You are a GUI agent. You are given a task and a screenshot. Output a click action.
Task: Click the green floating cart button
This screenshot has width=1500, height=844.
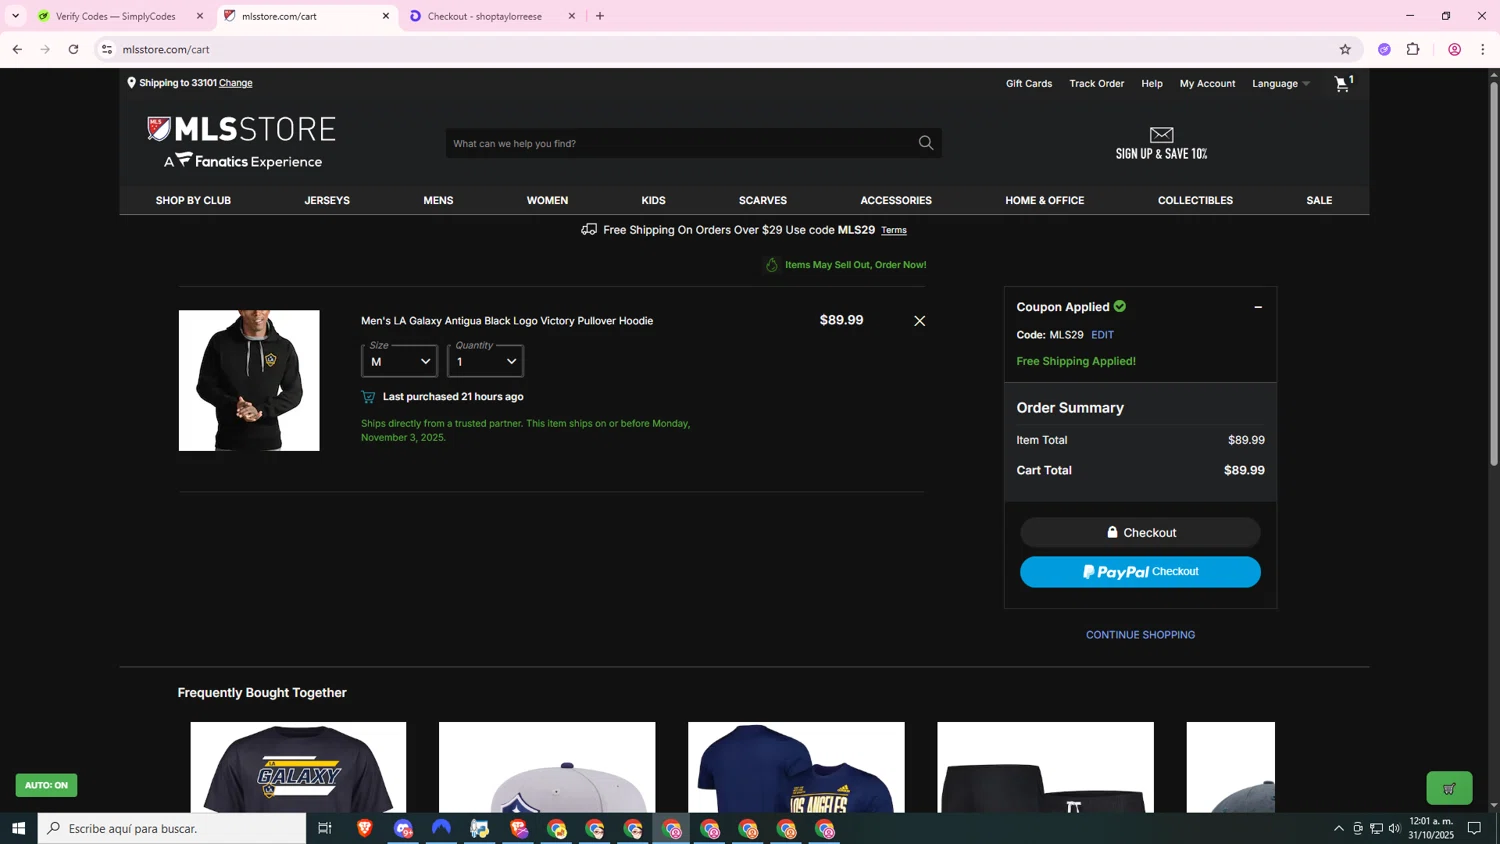pyautogui.click(x=1449, y=788)
